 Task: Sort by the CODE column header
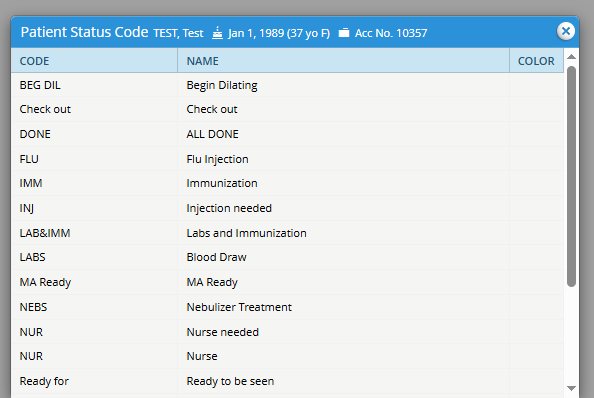94,61
